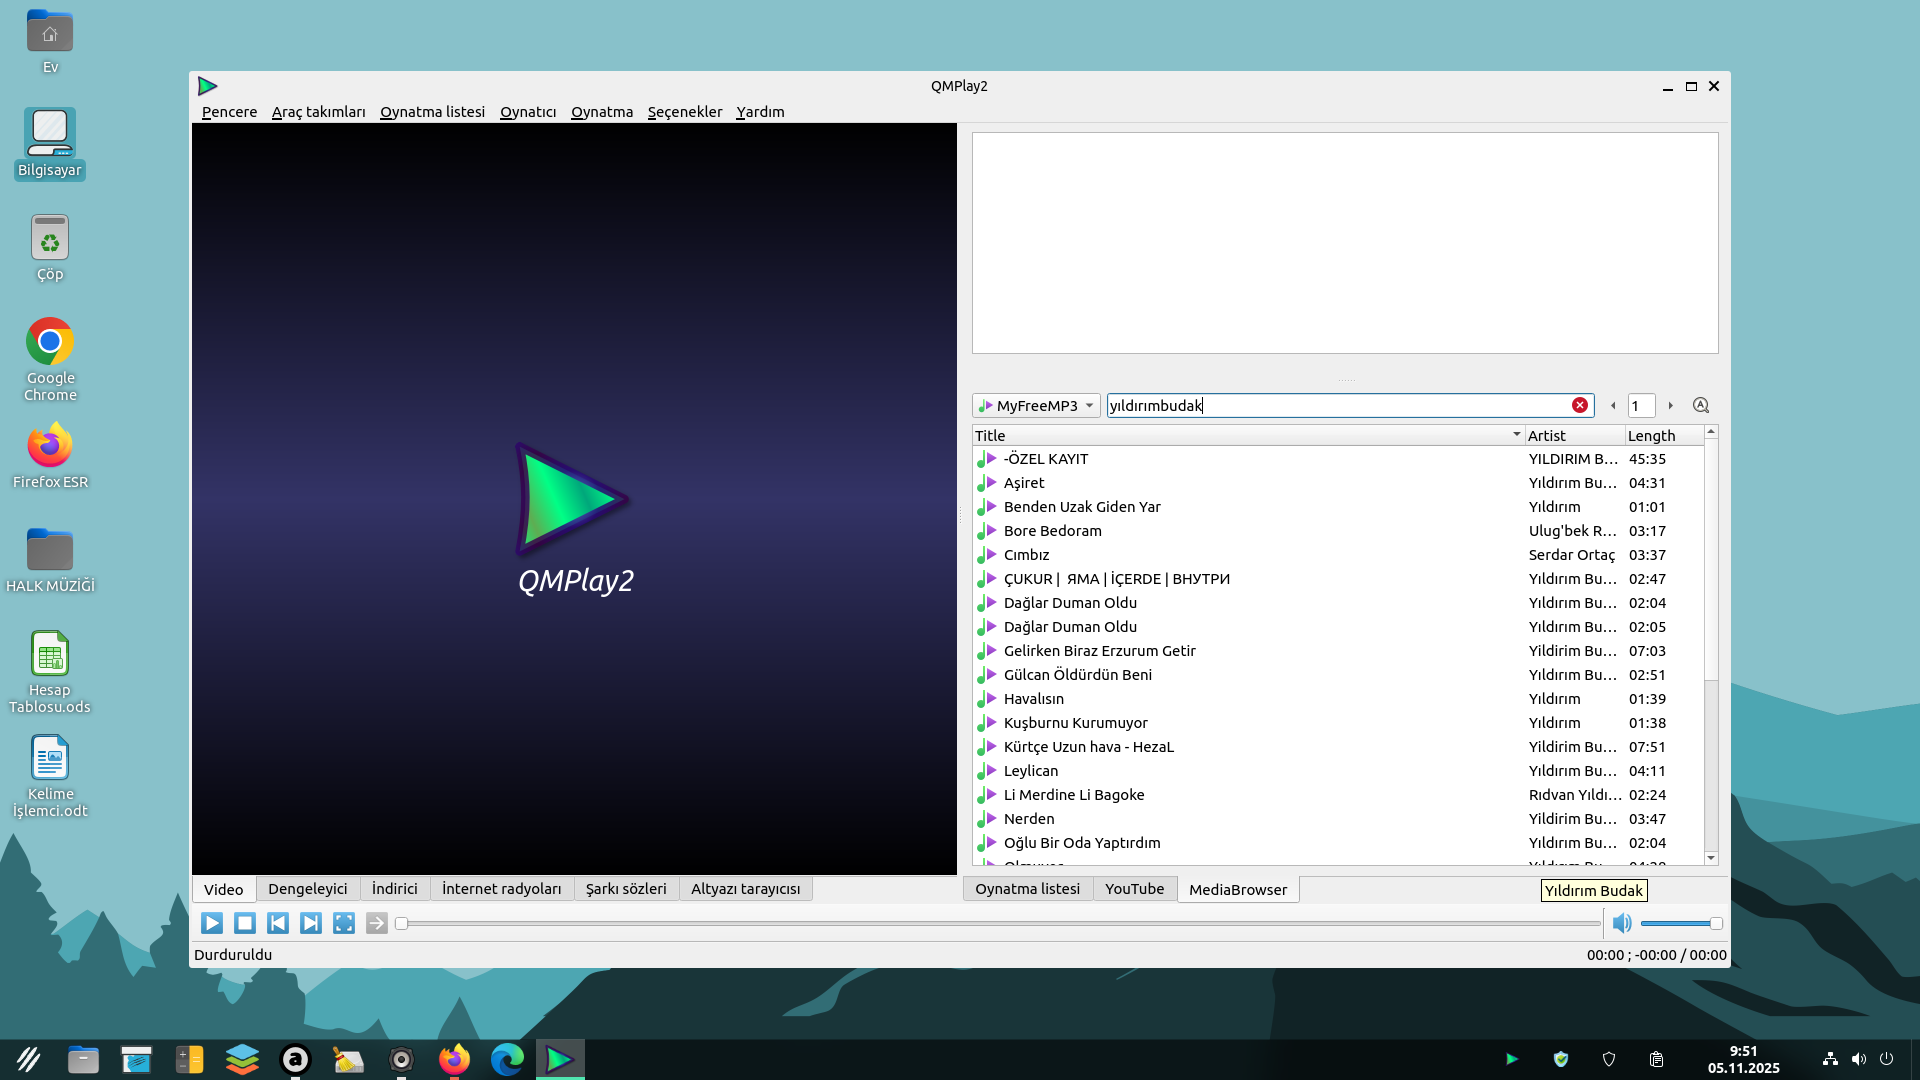The image size is (1920, 1080).
Task: Open the Dengeleyici tab
Action: (307, 889)
